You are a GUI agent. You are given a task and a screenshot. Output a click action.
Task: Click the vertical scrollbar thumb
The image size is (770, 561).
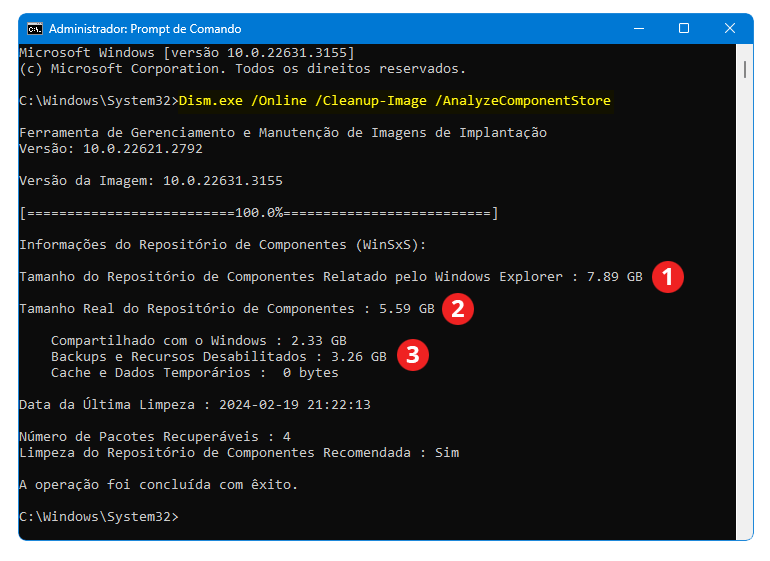[745, 69]
